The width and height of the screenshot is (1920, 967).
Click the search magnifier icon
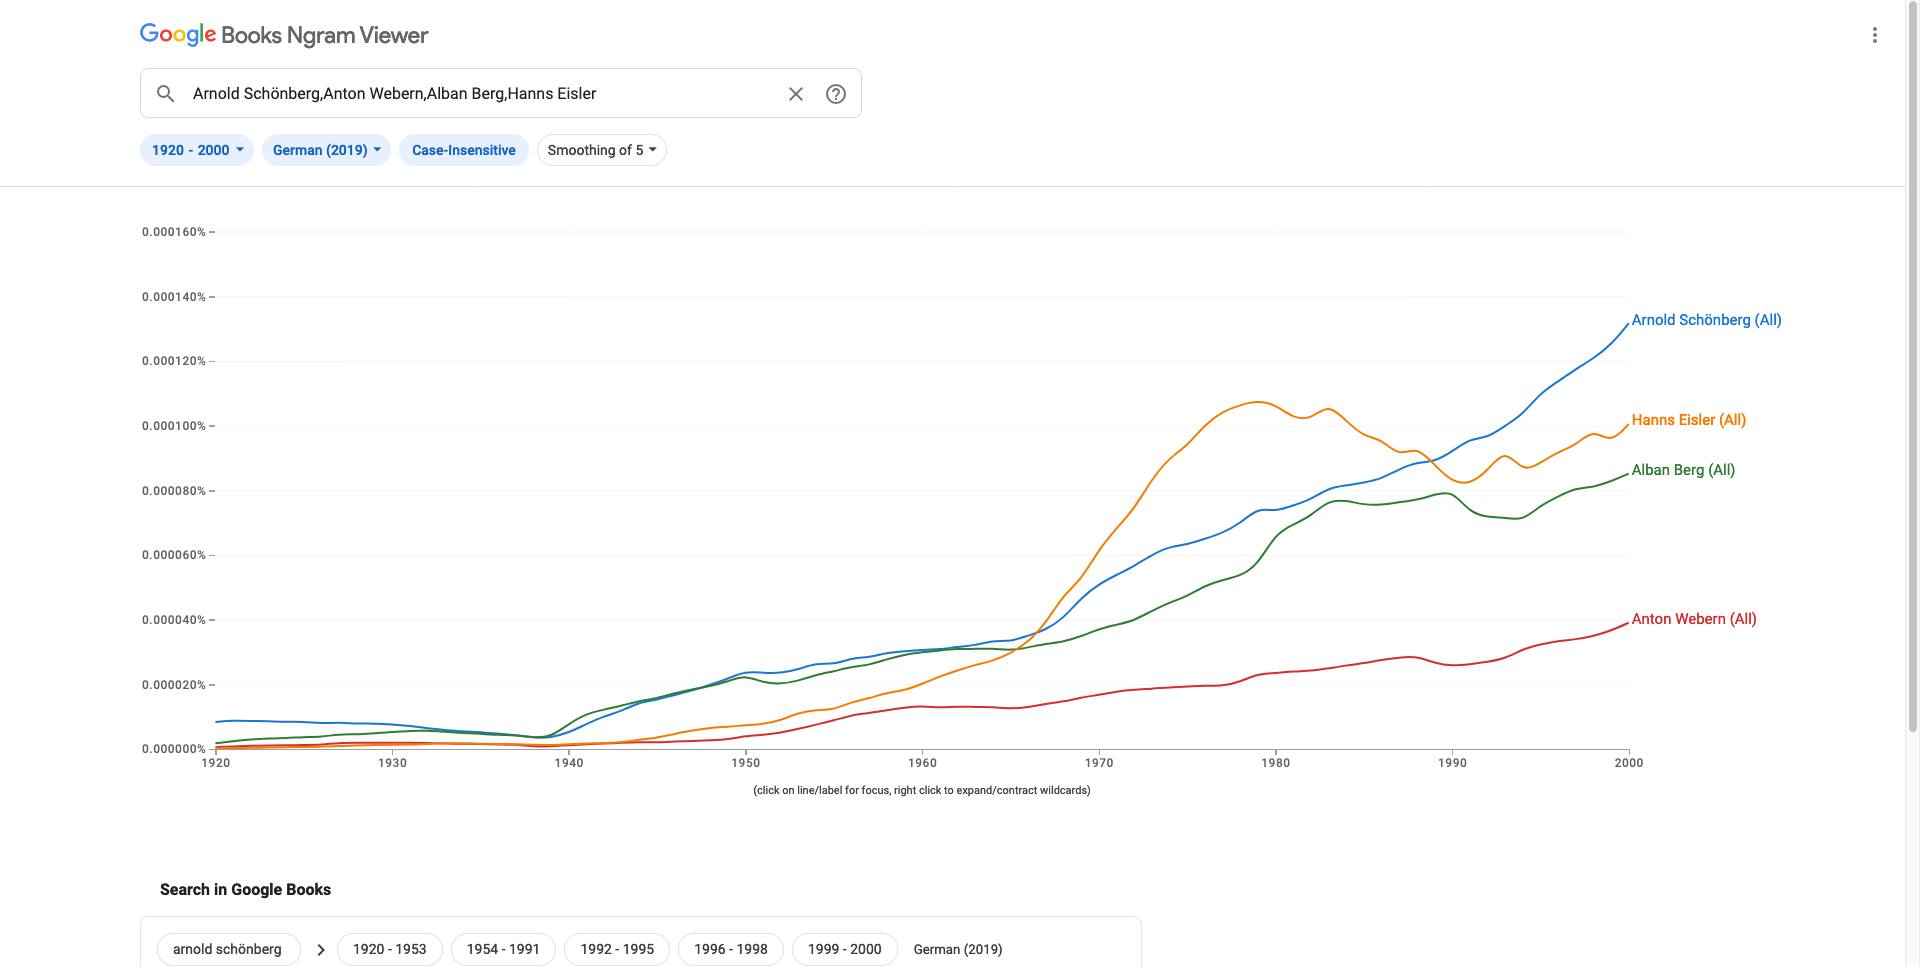[x=166, y=93]
